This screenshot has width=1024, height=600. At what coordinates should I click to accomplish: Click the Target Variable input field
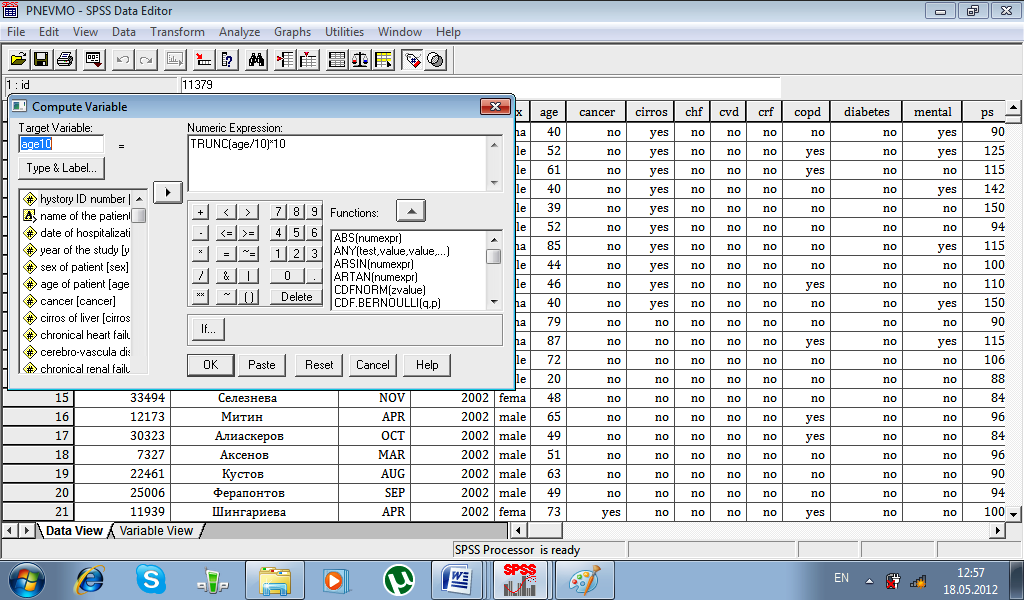tap(61, 144)
